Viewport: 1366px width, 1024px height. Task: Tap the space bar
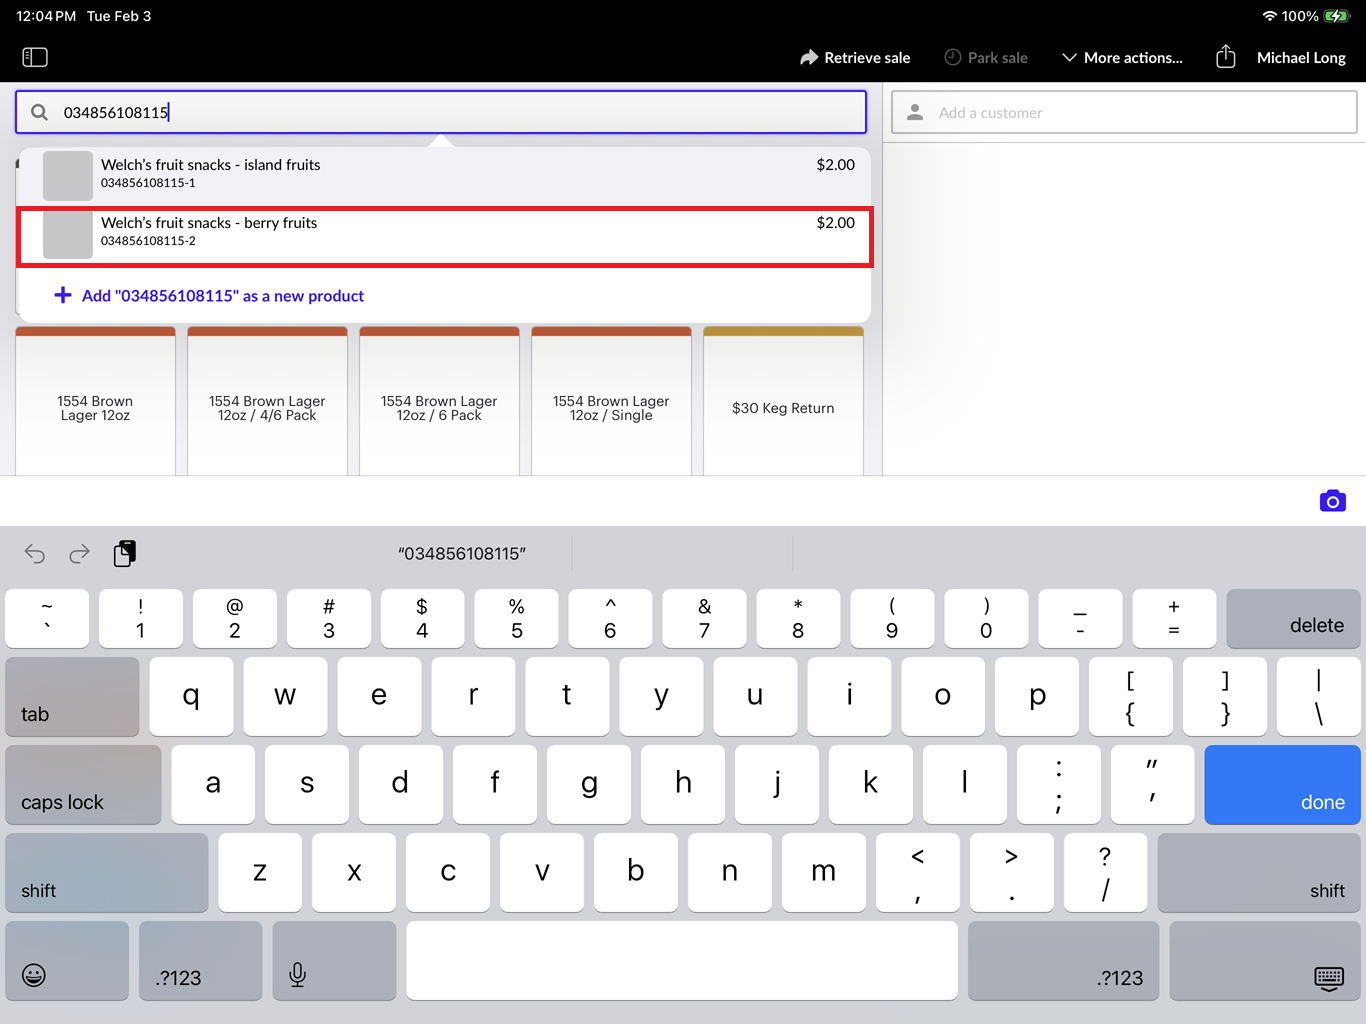(x=682, y=961)
